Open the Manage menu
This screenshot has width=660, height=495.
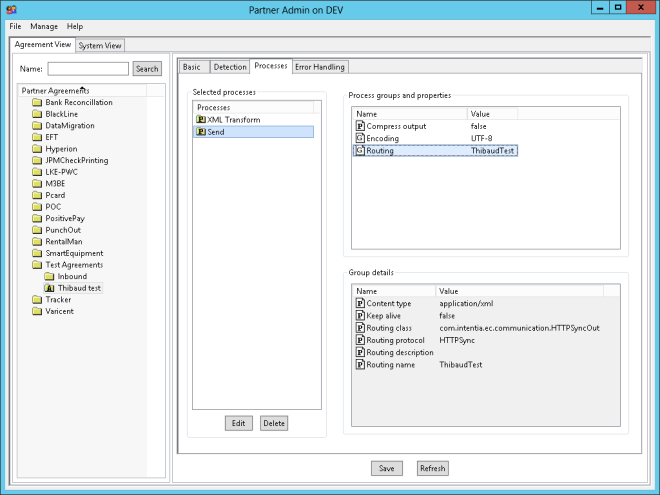click(x=44, y=26)
